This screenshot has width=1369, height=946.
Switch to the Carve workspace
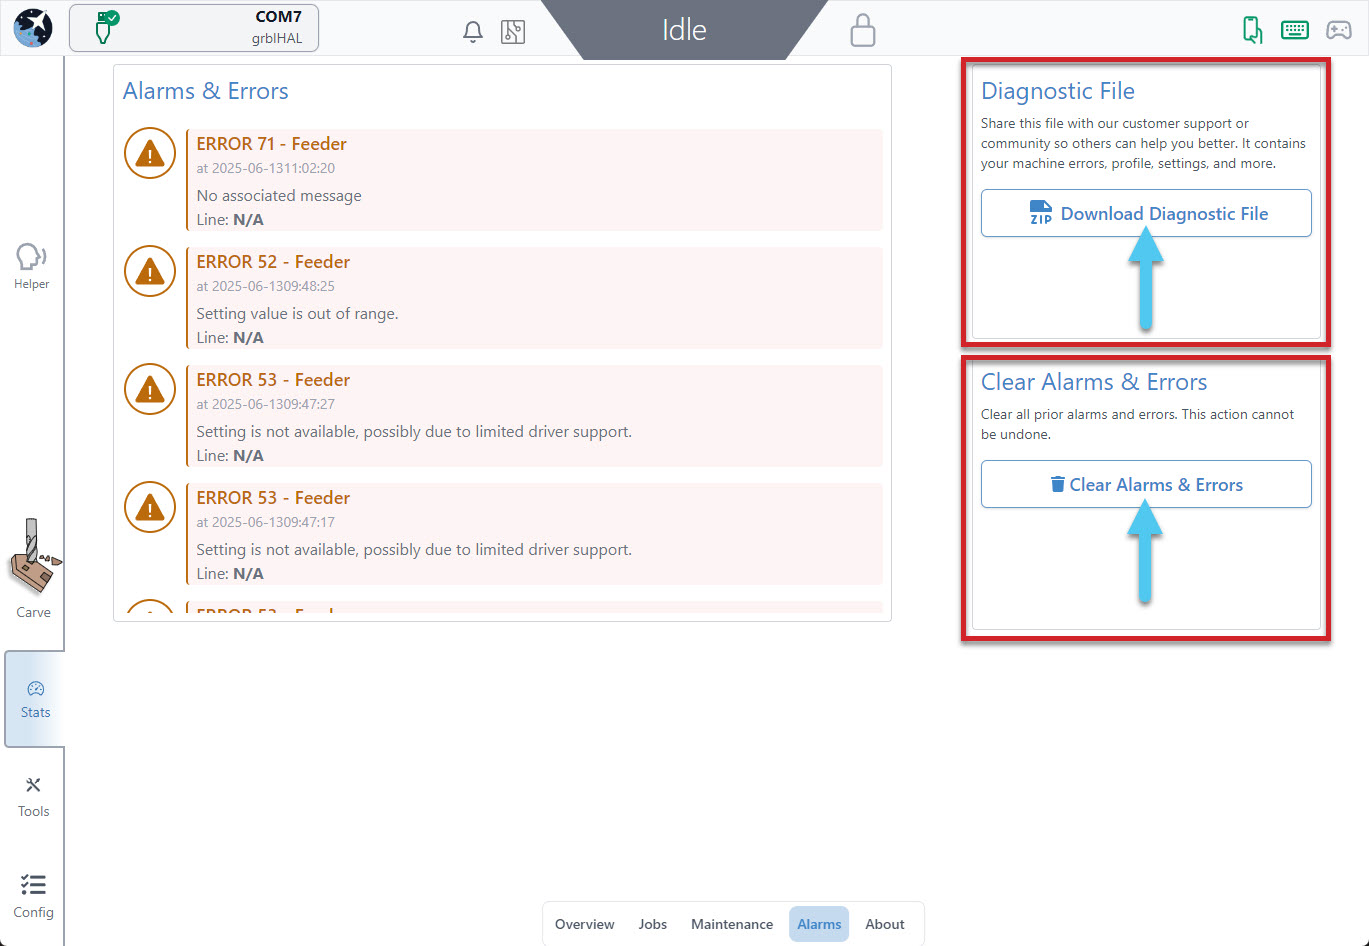click(33, 570)
